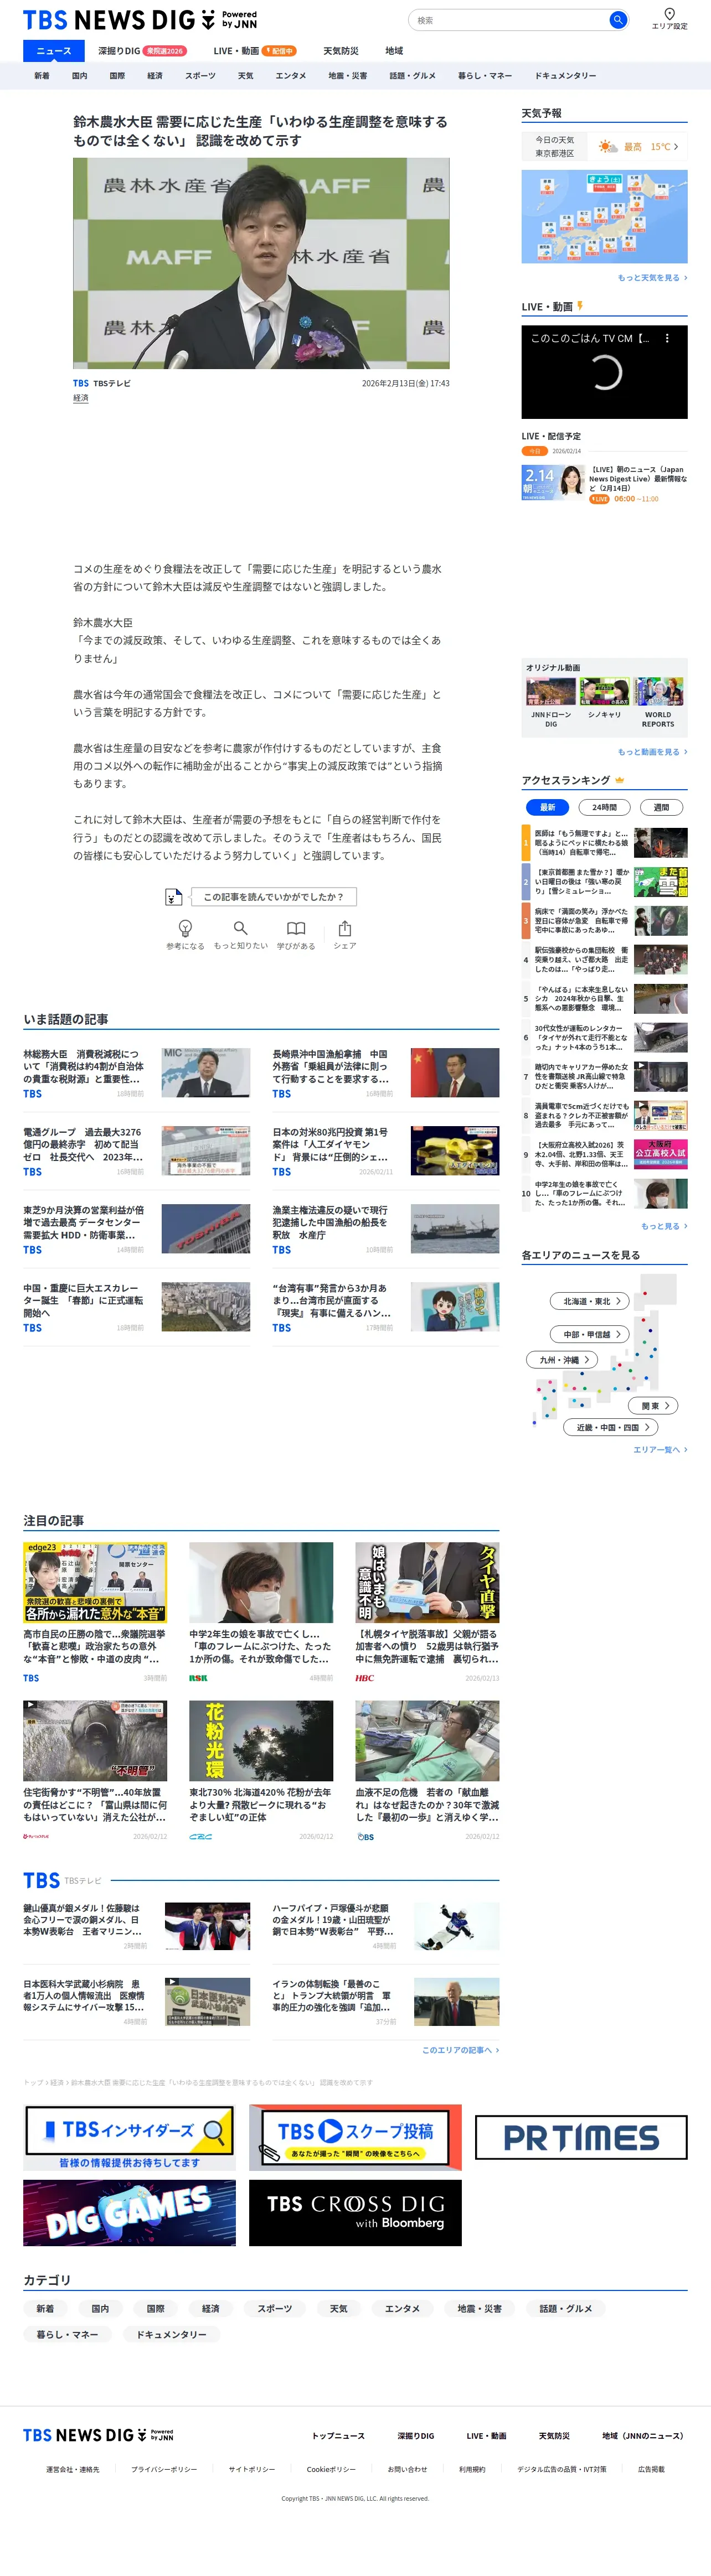Expand today's Tokyo weather chevron 最高 15℃
The image size is (711, 2576).
676,147
